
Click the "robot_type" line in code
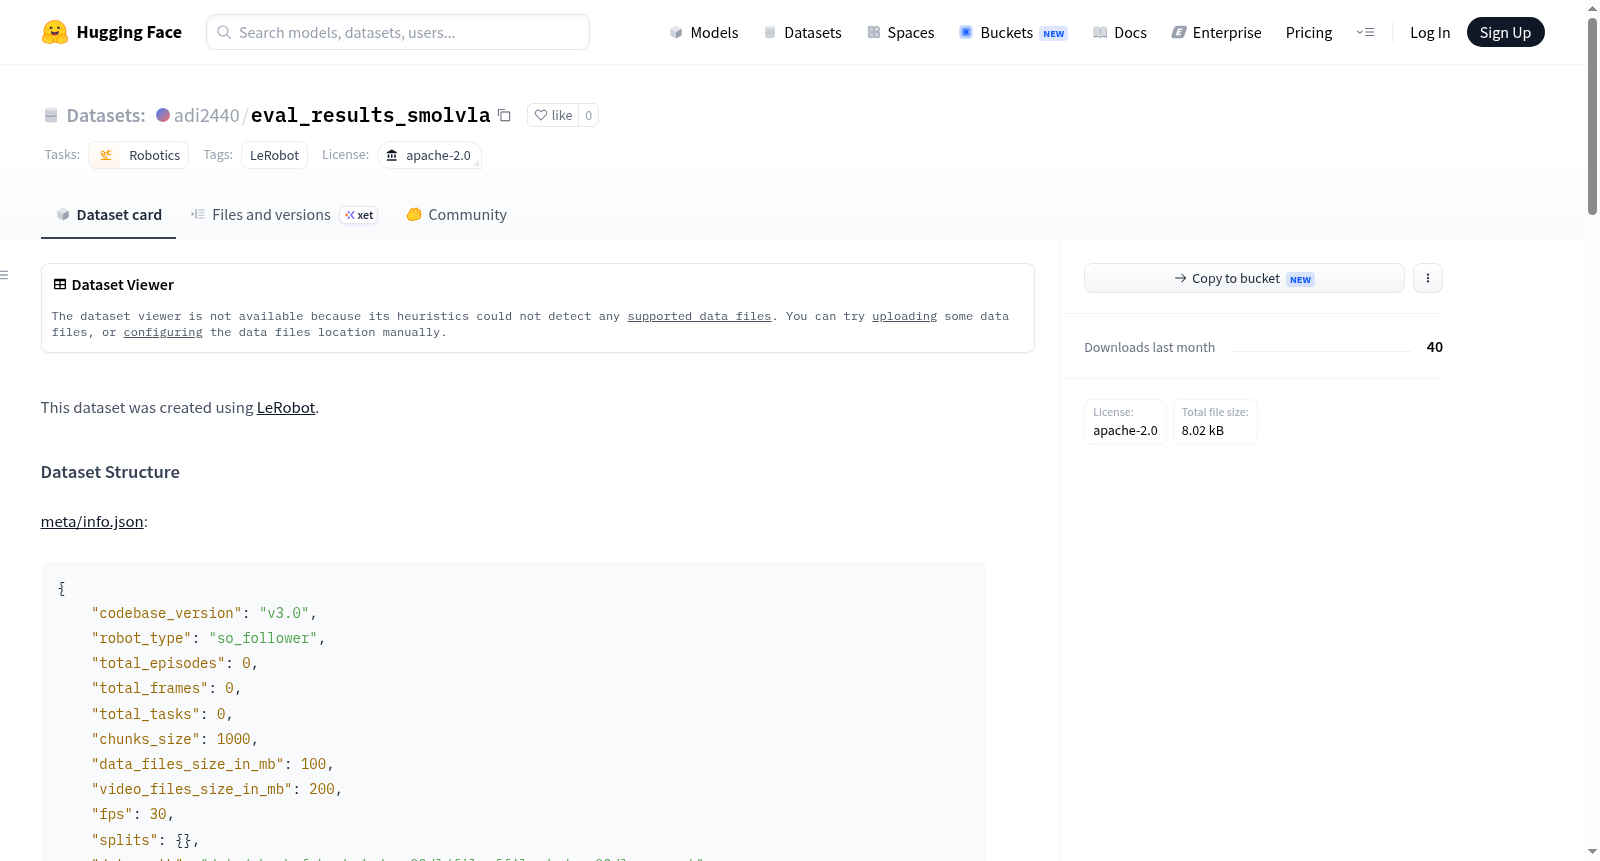(x=208, y=638)
